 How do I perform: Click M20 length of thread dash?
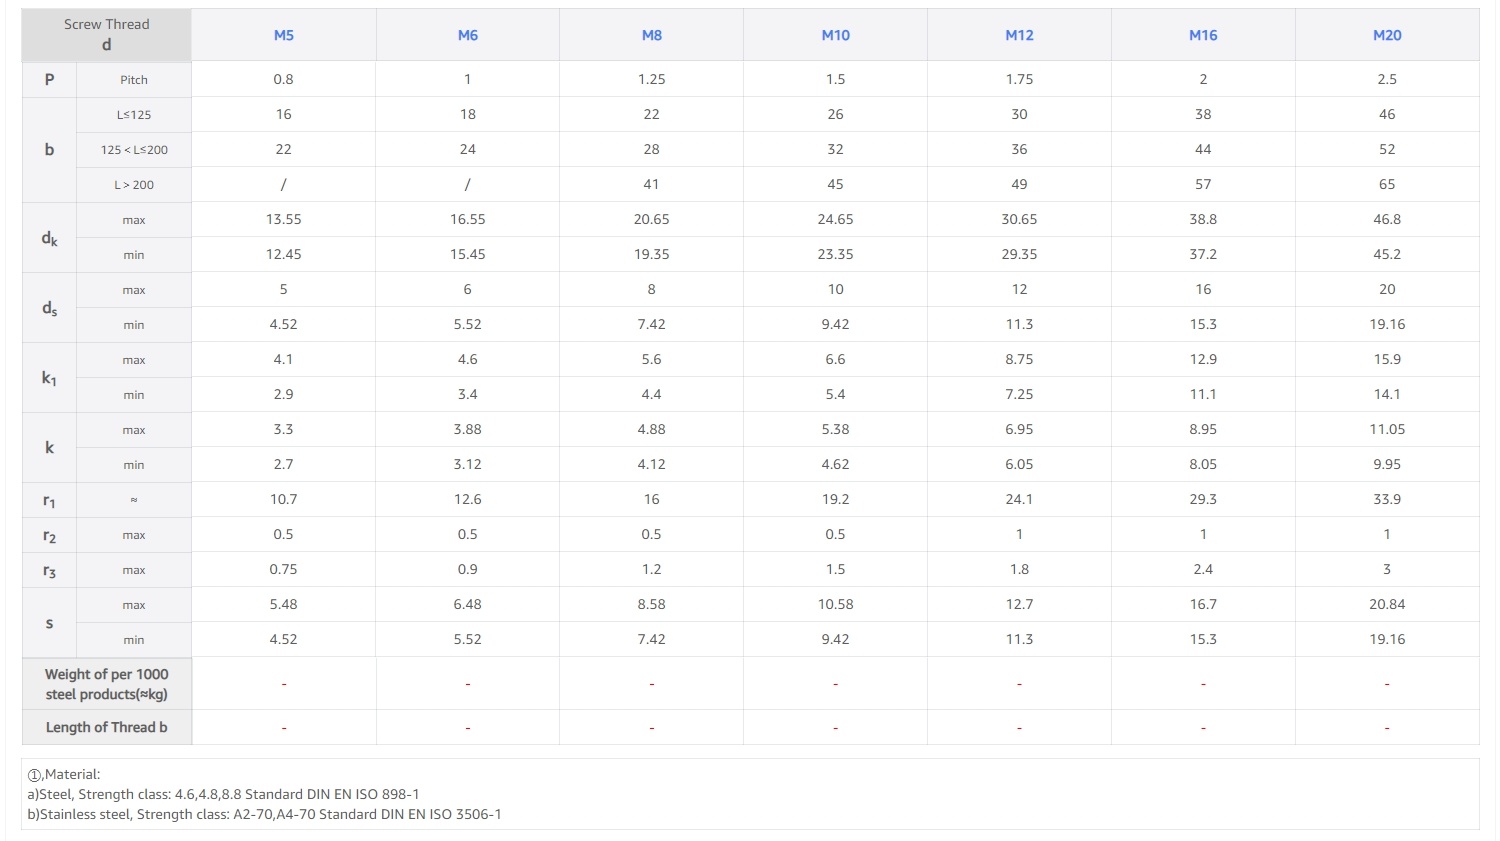tap(1387, 728)
